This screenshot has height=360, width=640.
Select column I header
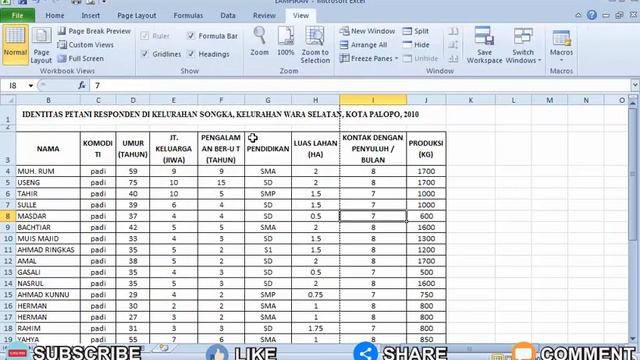[373, 100]
